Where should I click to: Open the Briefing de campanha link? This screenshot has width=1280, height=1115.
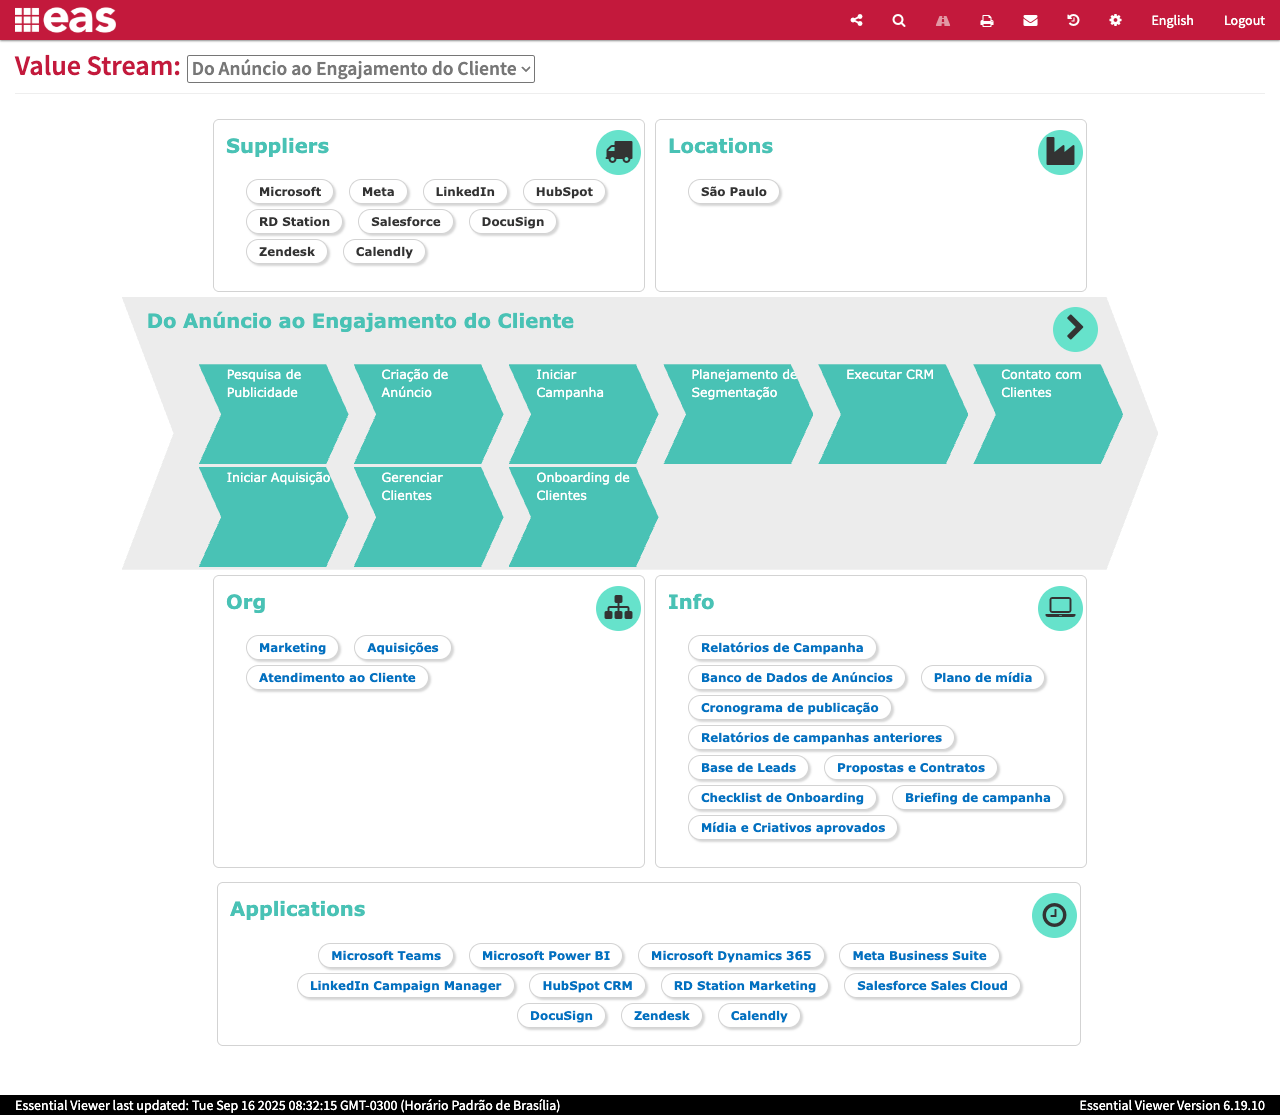pos(978,798)
